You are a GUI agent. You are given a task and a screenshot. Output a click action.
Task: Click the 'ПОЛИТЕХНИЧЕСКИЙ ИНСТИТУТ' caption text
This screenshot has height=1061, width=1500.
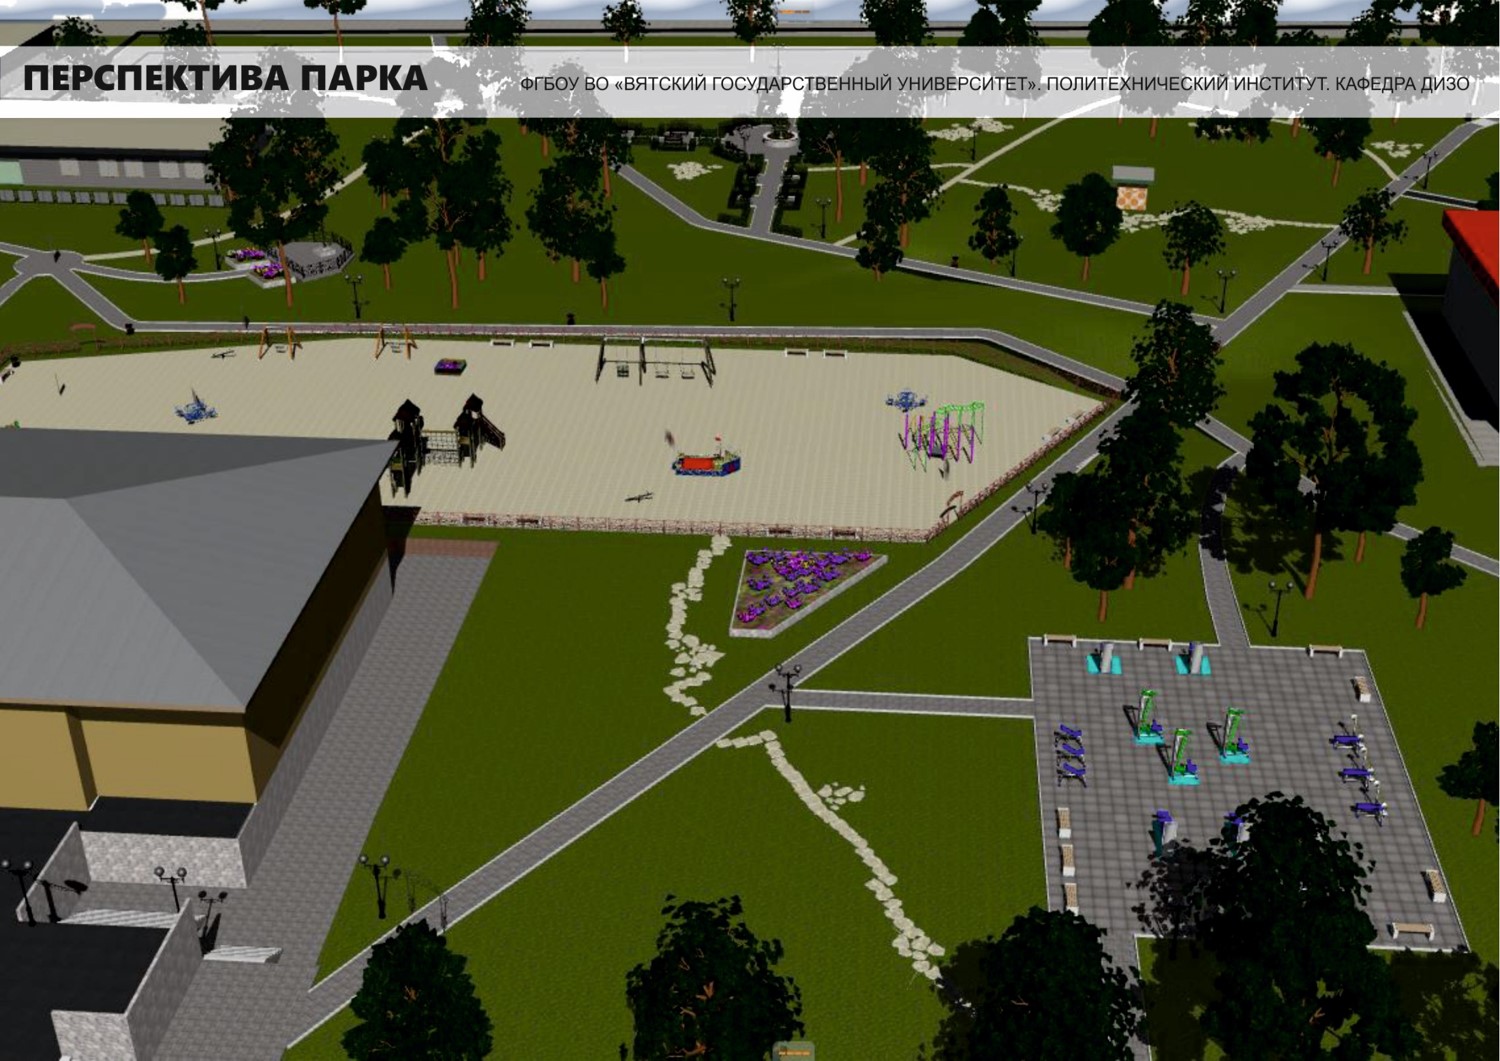point(1184,84)
